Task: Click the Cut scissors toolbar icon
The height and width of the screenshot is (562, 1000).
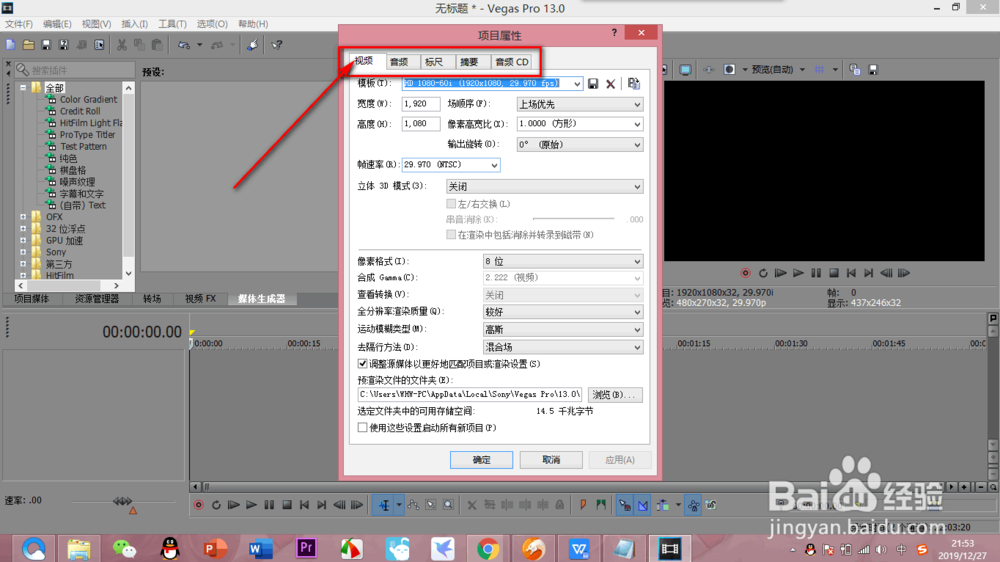Action: (121, 45)
